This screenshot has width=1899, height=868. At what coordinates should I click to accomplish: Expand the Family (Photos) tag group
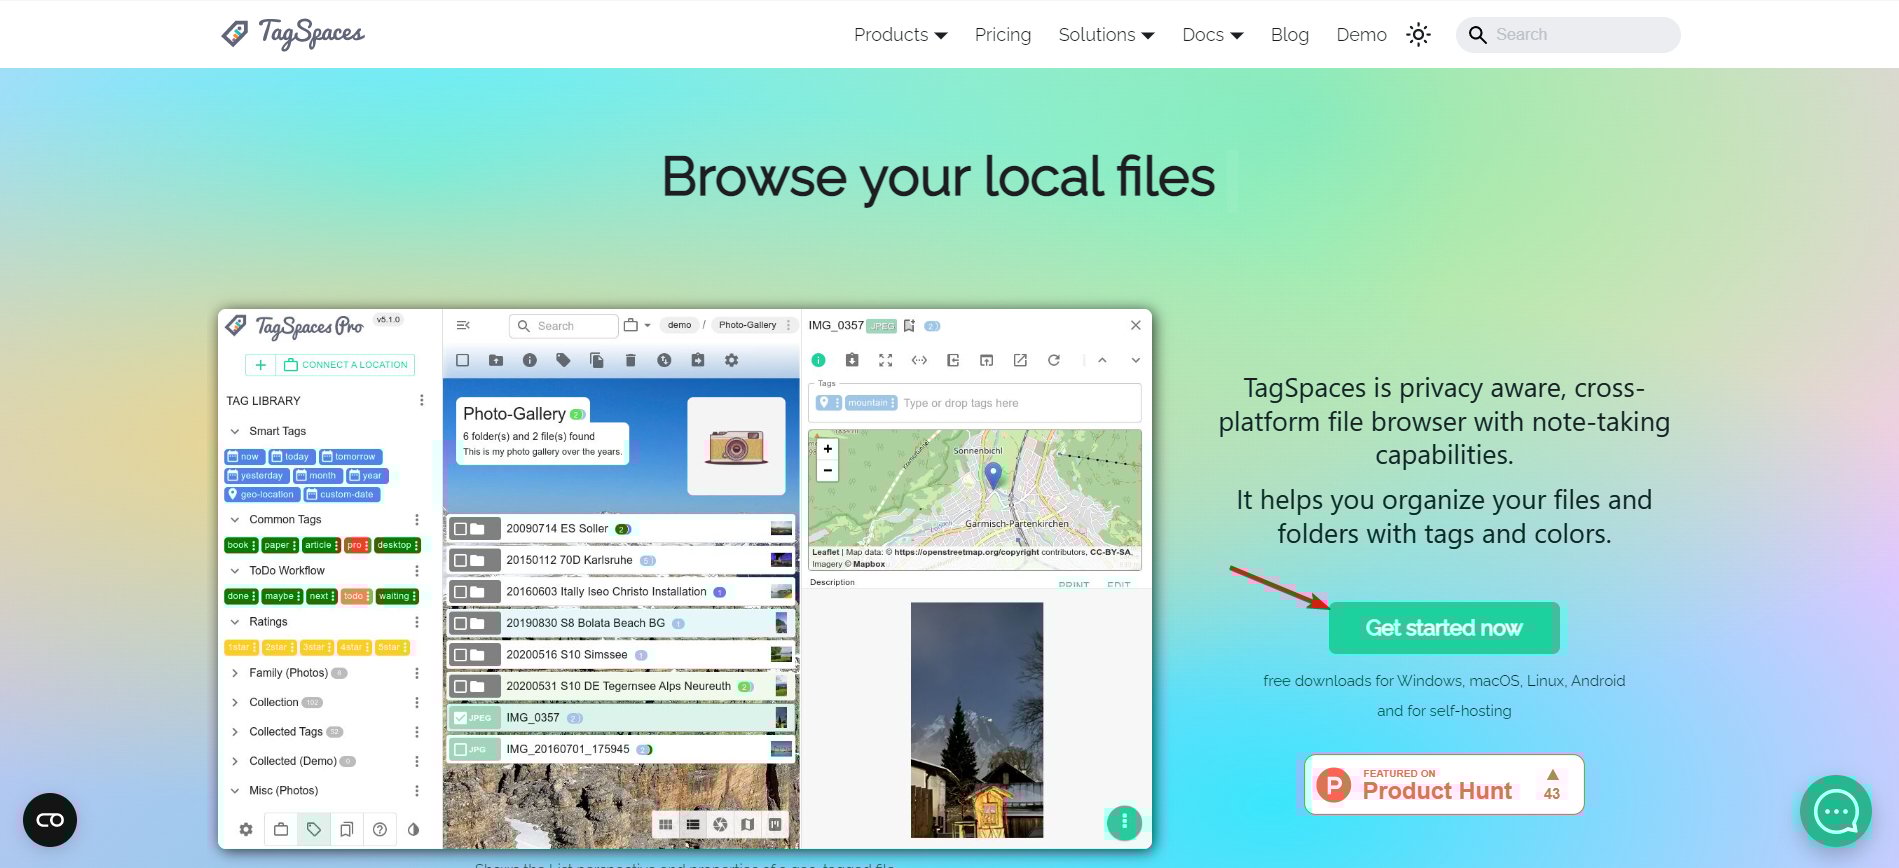pos(235,674)
